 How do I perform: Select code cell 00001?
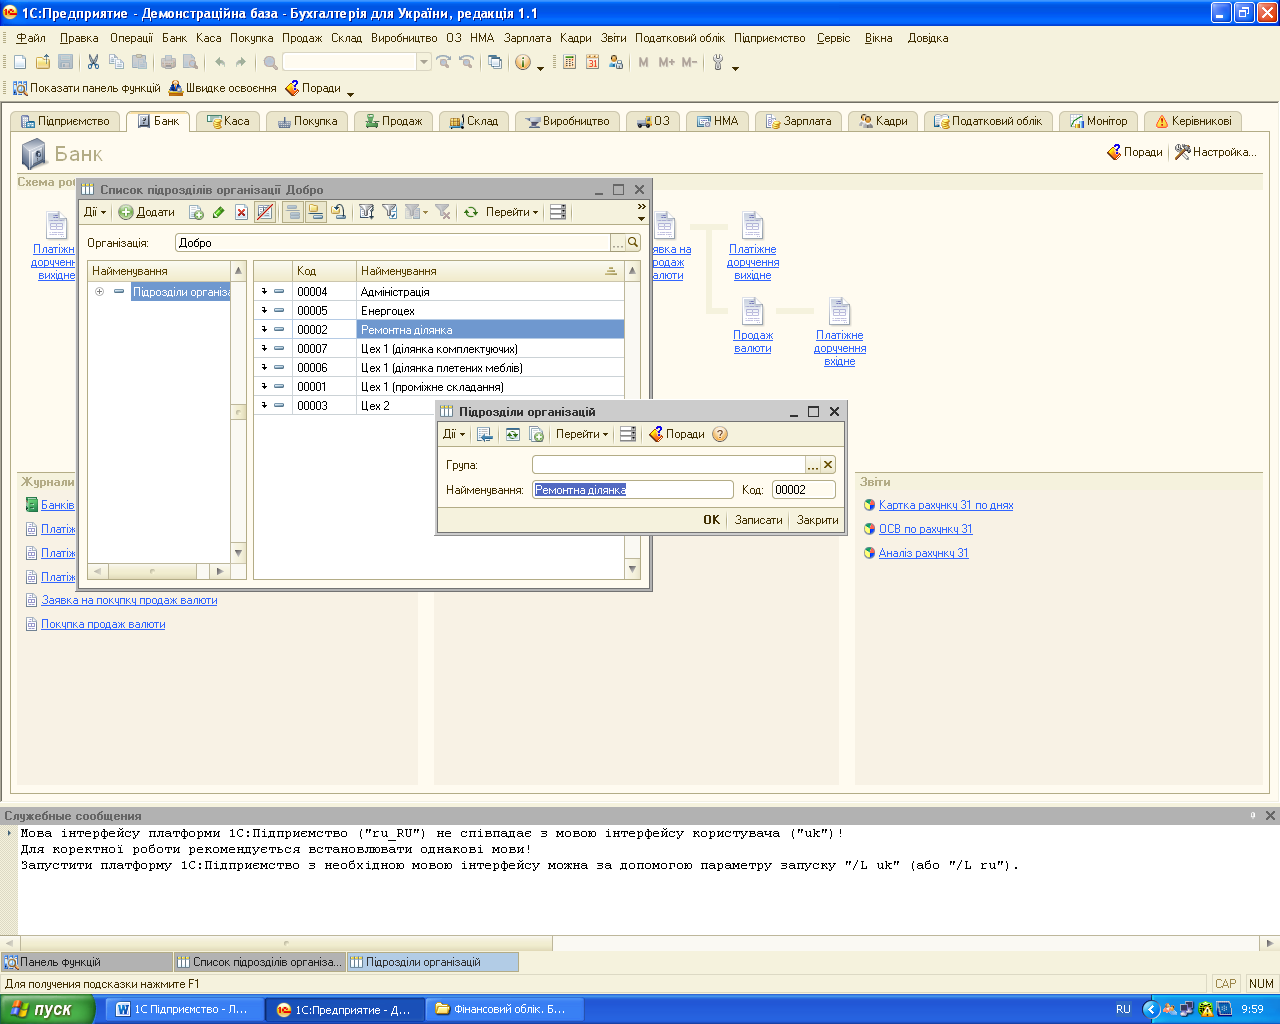click(324, 387)
